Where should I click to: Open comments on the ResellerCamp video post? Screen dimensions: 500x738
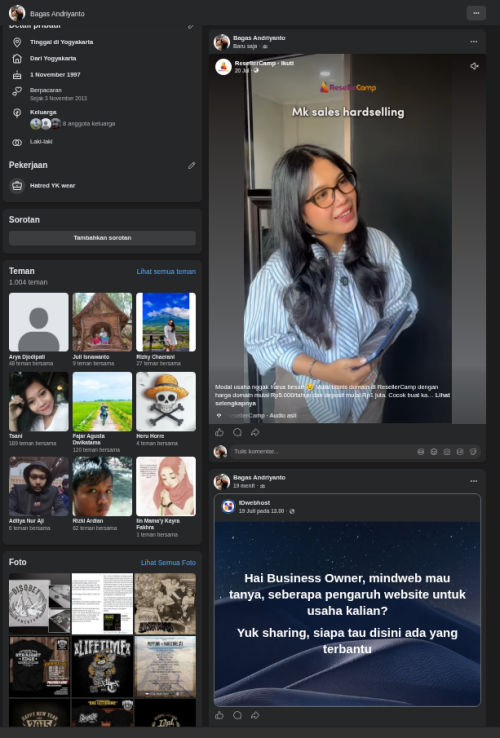[237, 432]
